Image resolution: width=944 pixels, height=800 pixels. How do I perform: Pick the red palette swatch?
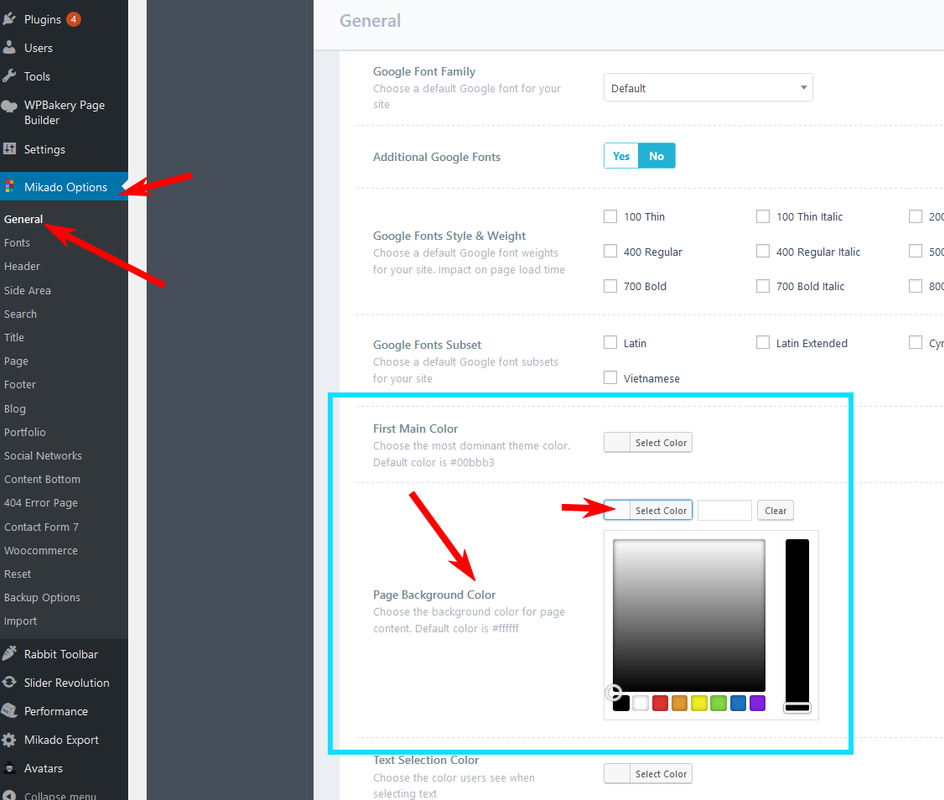pos(660,702)
